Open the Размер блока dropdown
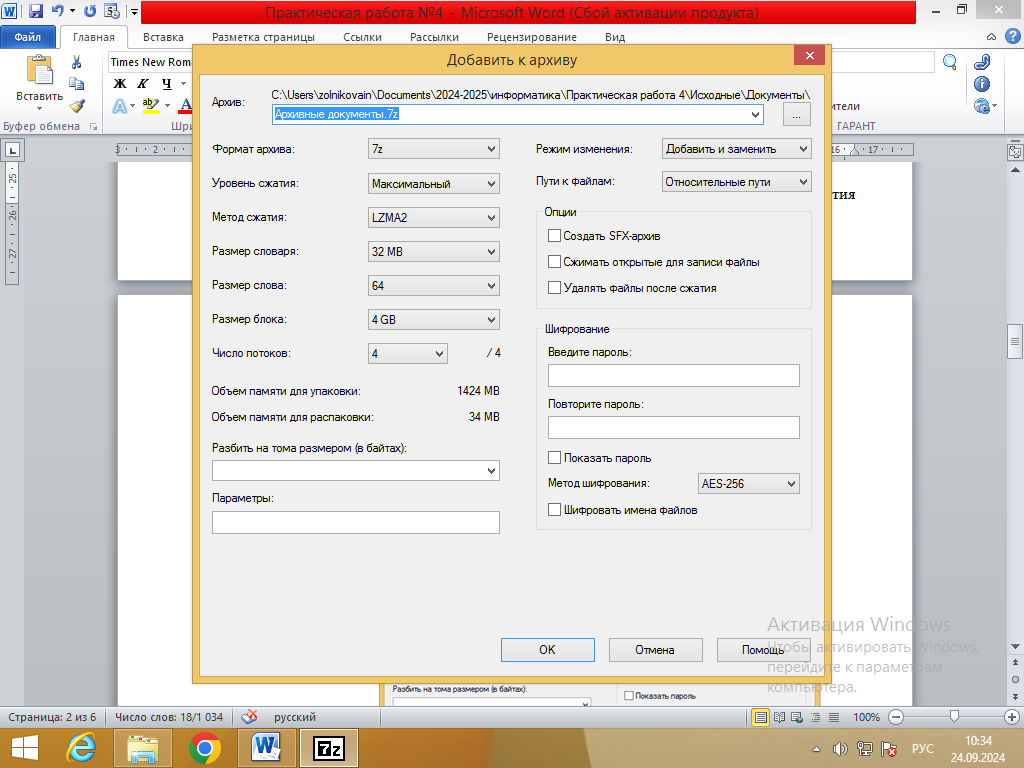This screenshot has height=768, width=1024. coord(434,319)
